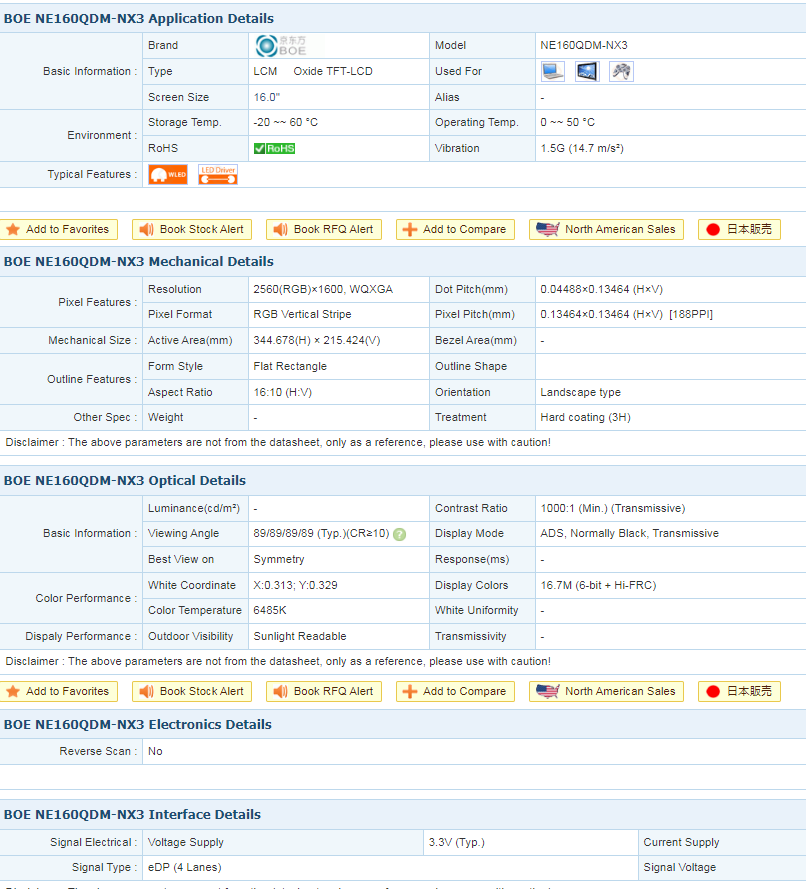Image resolution: width=806 pixels, height=889 pixels.
Task: Click resolution value '2560(RGB)×1600, WQXGA'
Action: click(323, 290)
